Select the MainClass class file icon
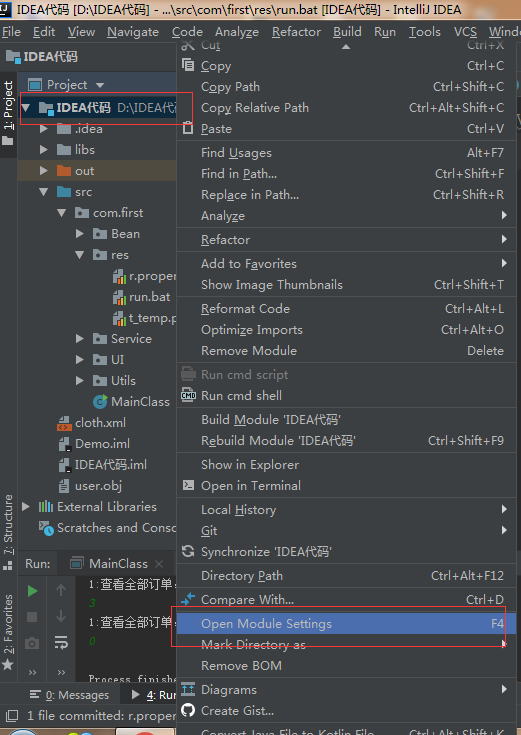Viewport: 521px width, 735px height. [x=100, y=401]
